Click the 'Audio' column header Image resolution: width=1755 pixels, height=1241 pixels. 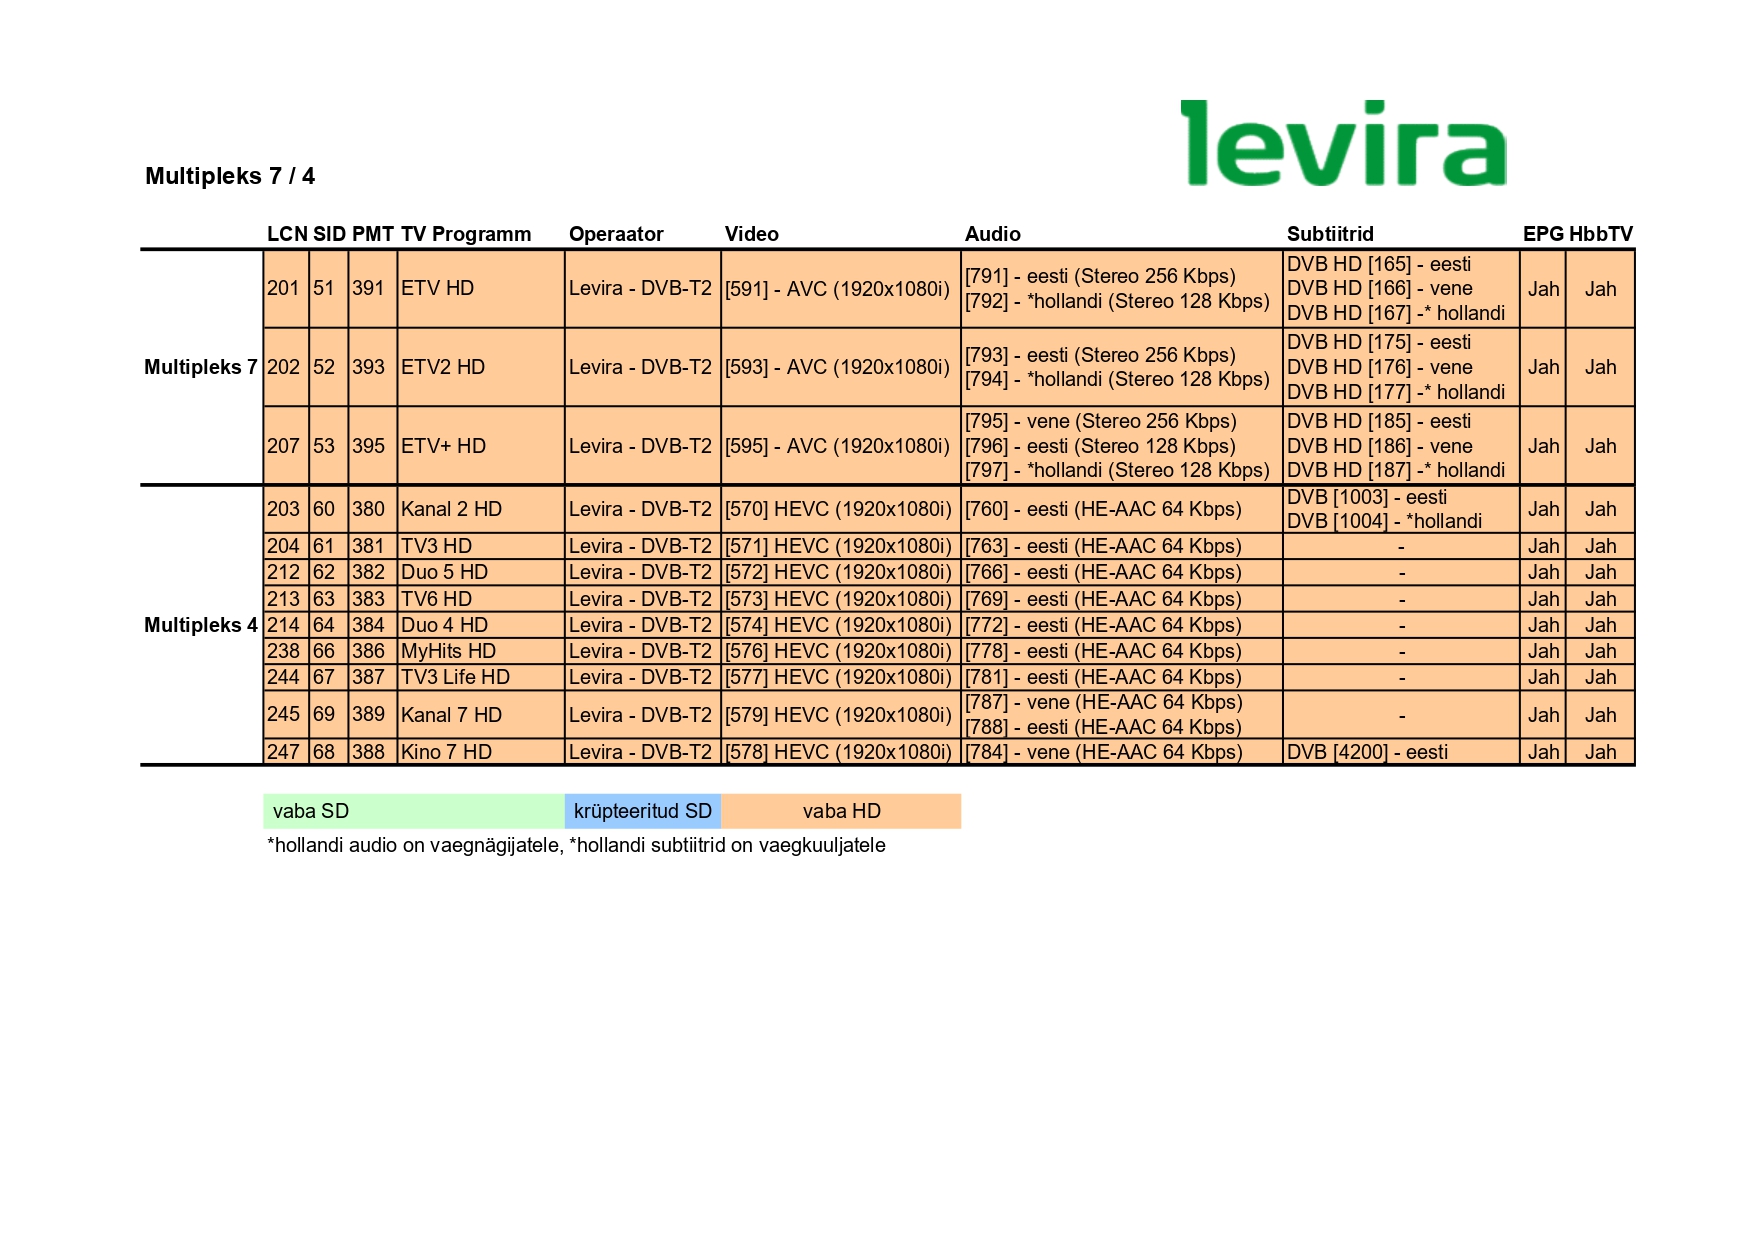(992, 234)
